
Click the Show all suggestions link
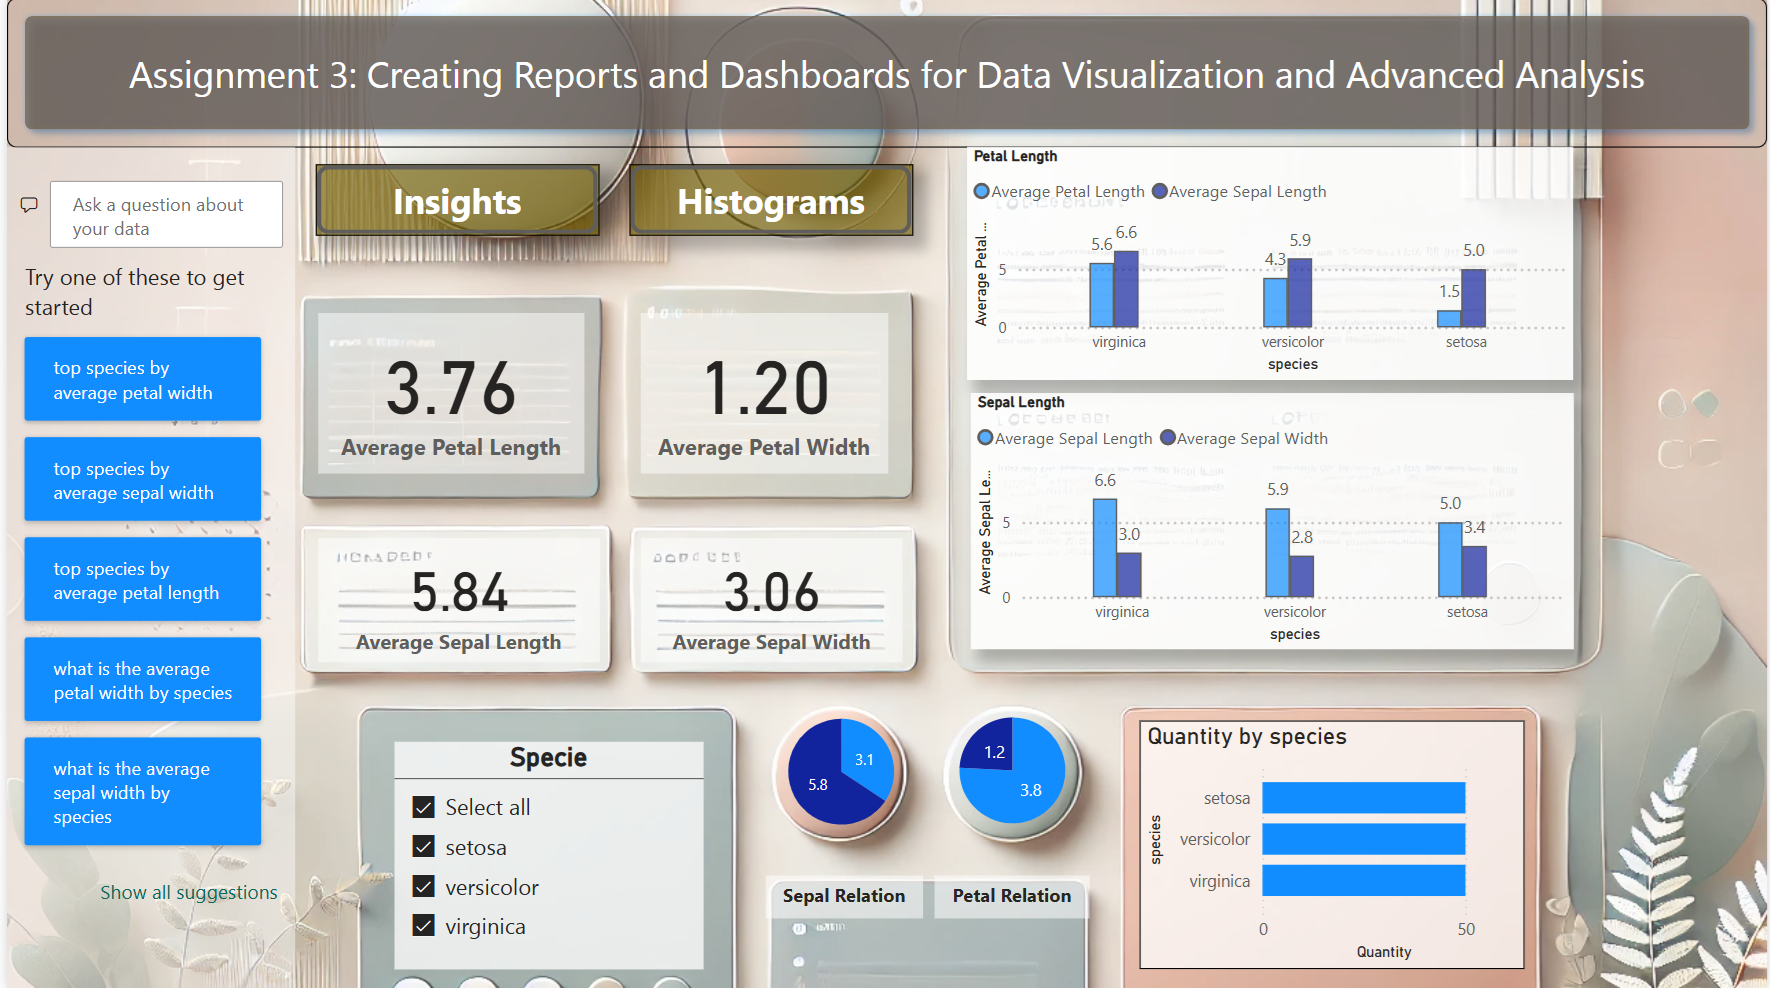pos(189,892)
